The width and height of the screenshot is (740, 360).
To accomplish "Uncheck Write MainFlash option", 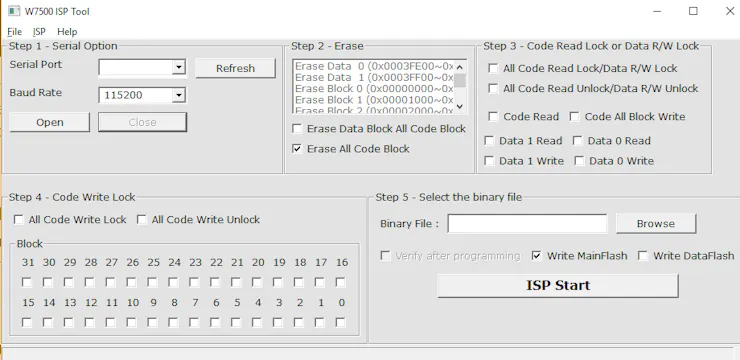I will pos(536,256).
